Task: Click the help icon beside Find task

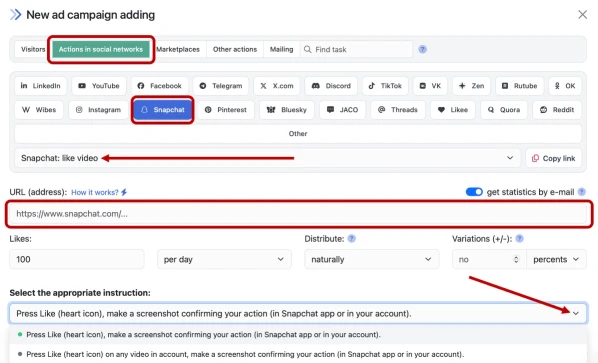Action: [423, 49]
